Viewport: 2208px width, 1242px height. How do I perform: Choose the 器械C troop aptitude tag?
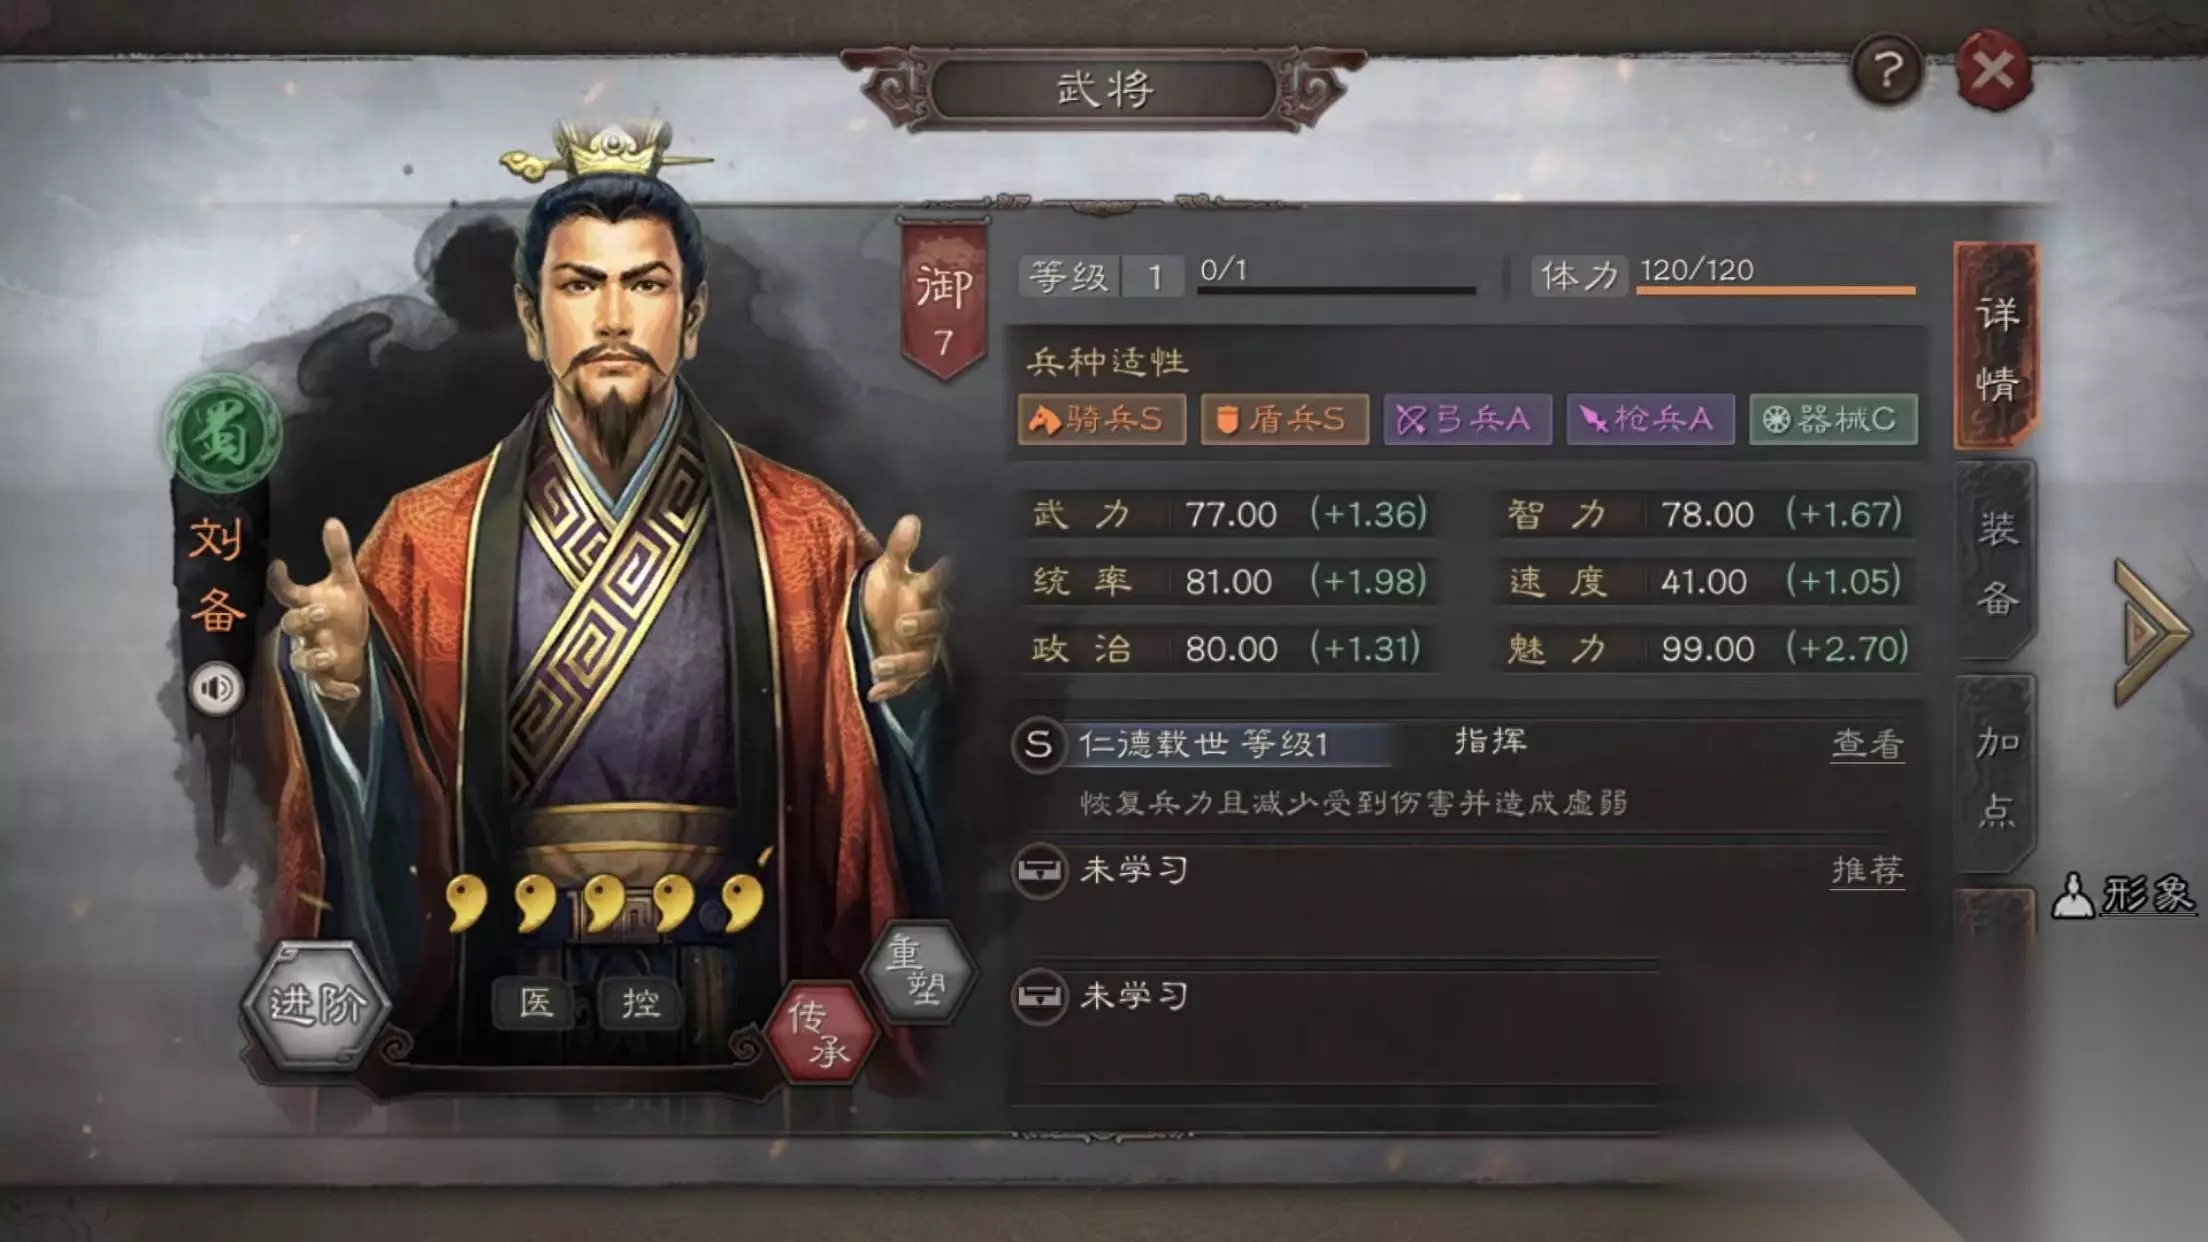click(x=1833, y=419)
